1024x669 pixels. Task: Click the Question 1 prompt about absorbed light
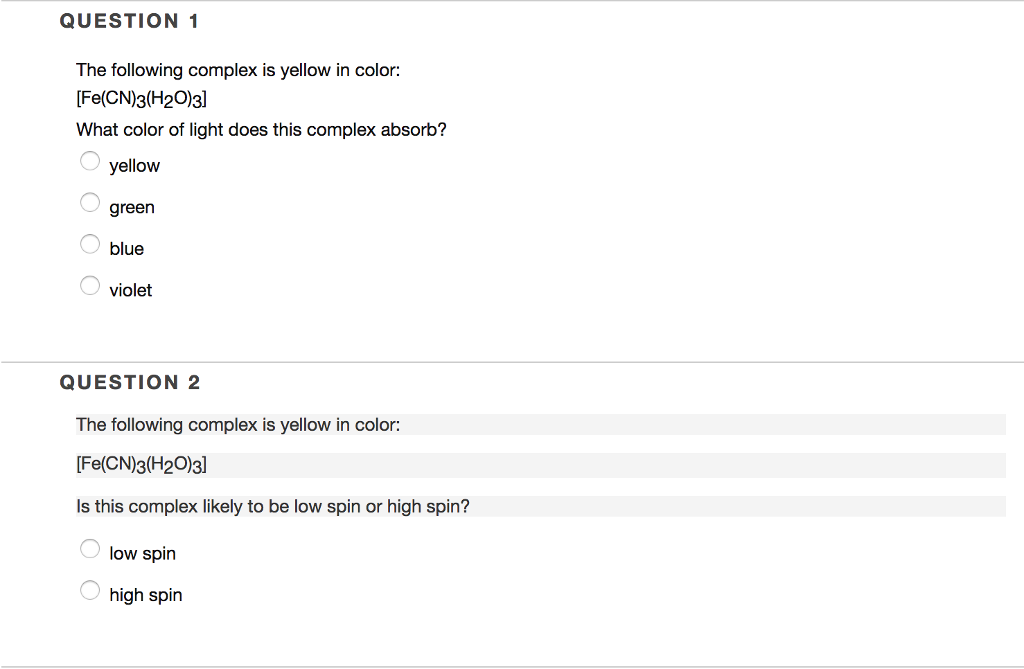261,129
